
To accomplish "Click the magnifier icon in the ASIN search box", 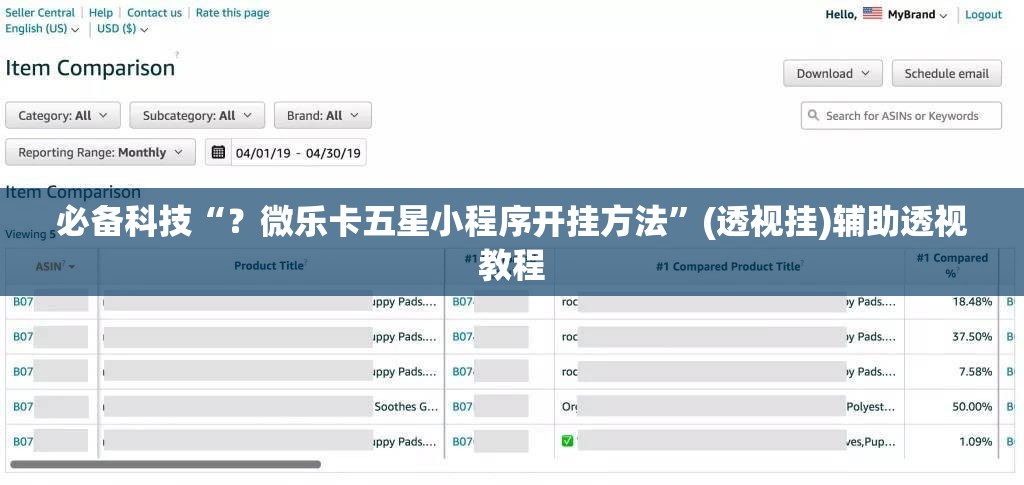I will pyautogui.click(x=813, y=116).
